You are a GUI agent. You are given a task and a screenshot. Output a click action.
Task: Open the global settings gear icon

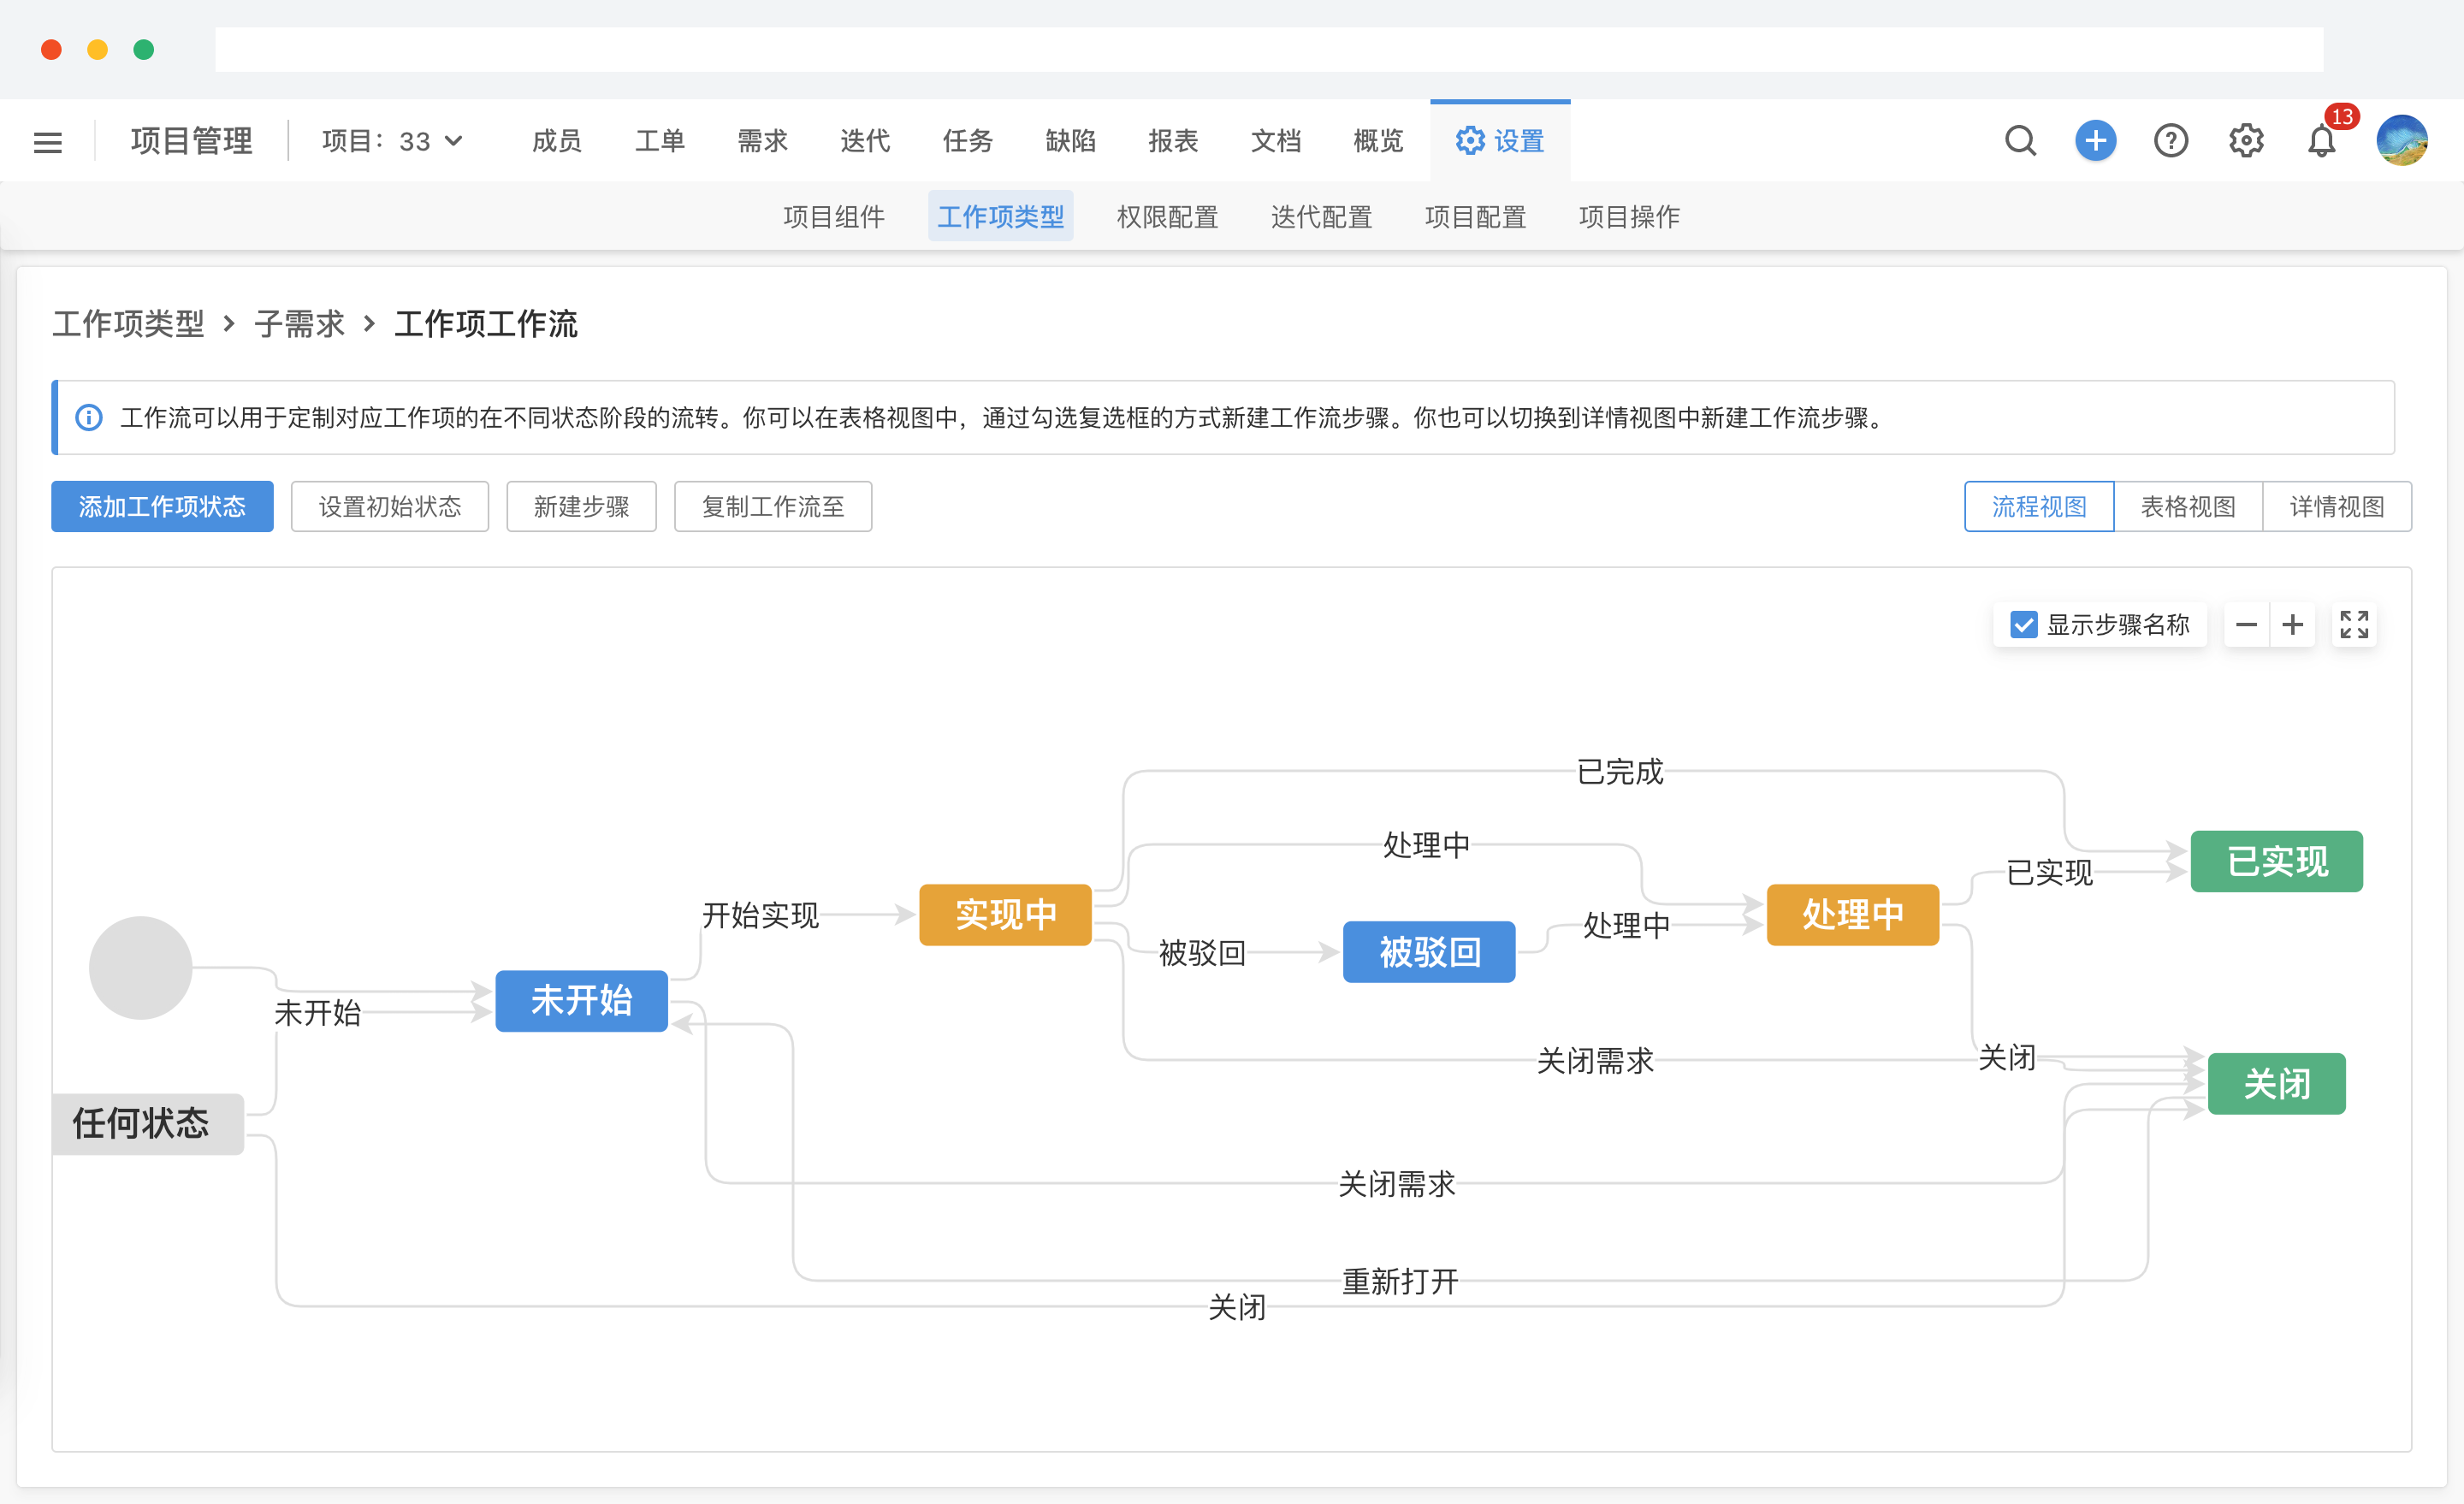2246,140
